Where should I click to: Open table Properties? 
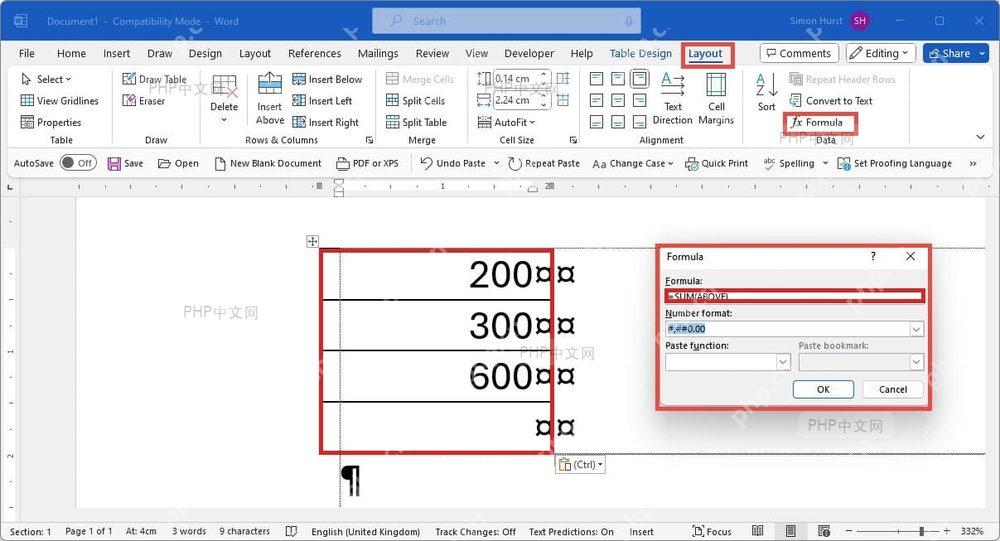[x=51, y=122]
